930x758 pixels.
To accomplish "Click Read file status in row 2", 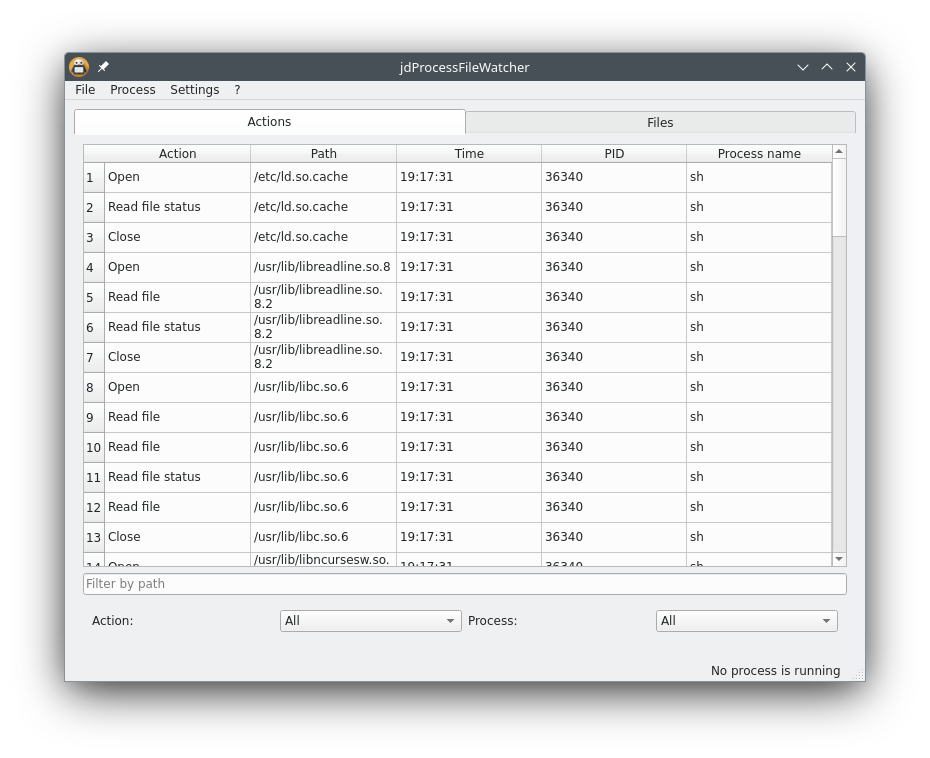I will point(177,207).
